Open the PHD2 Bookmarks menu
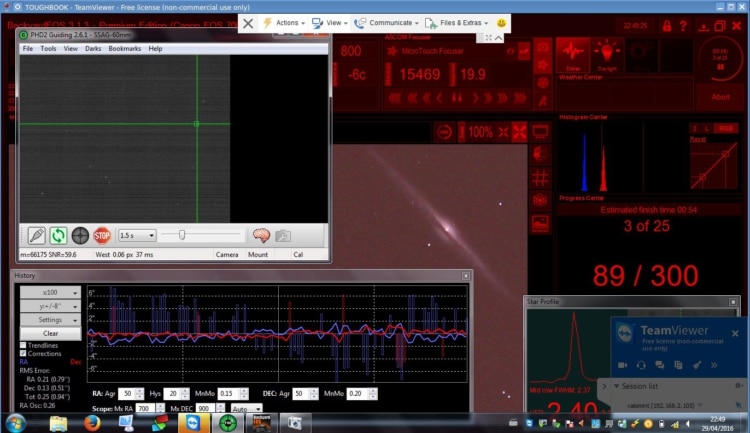This screenshot has width=750, height=433. [124, 48]
